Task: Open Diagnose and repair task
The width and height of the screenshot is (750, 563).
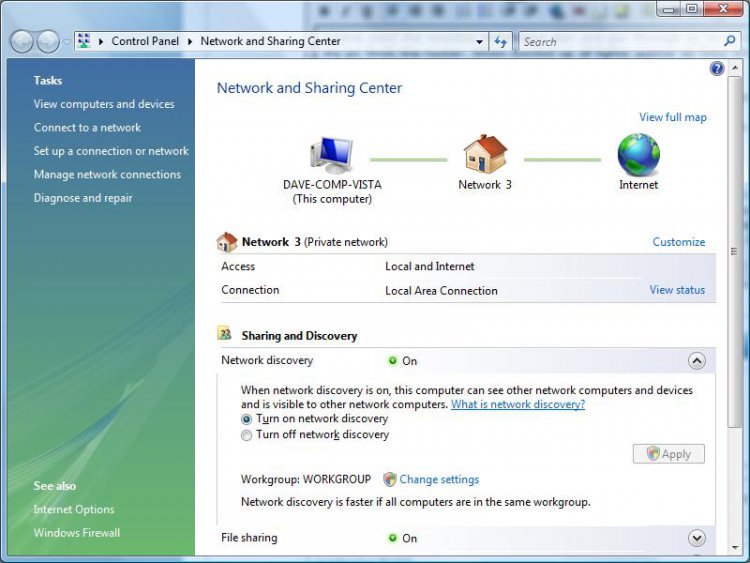Action: (83, 198)
